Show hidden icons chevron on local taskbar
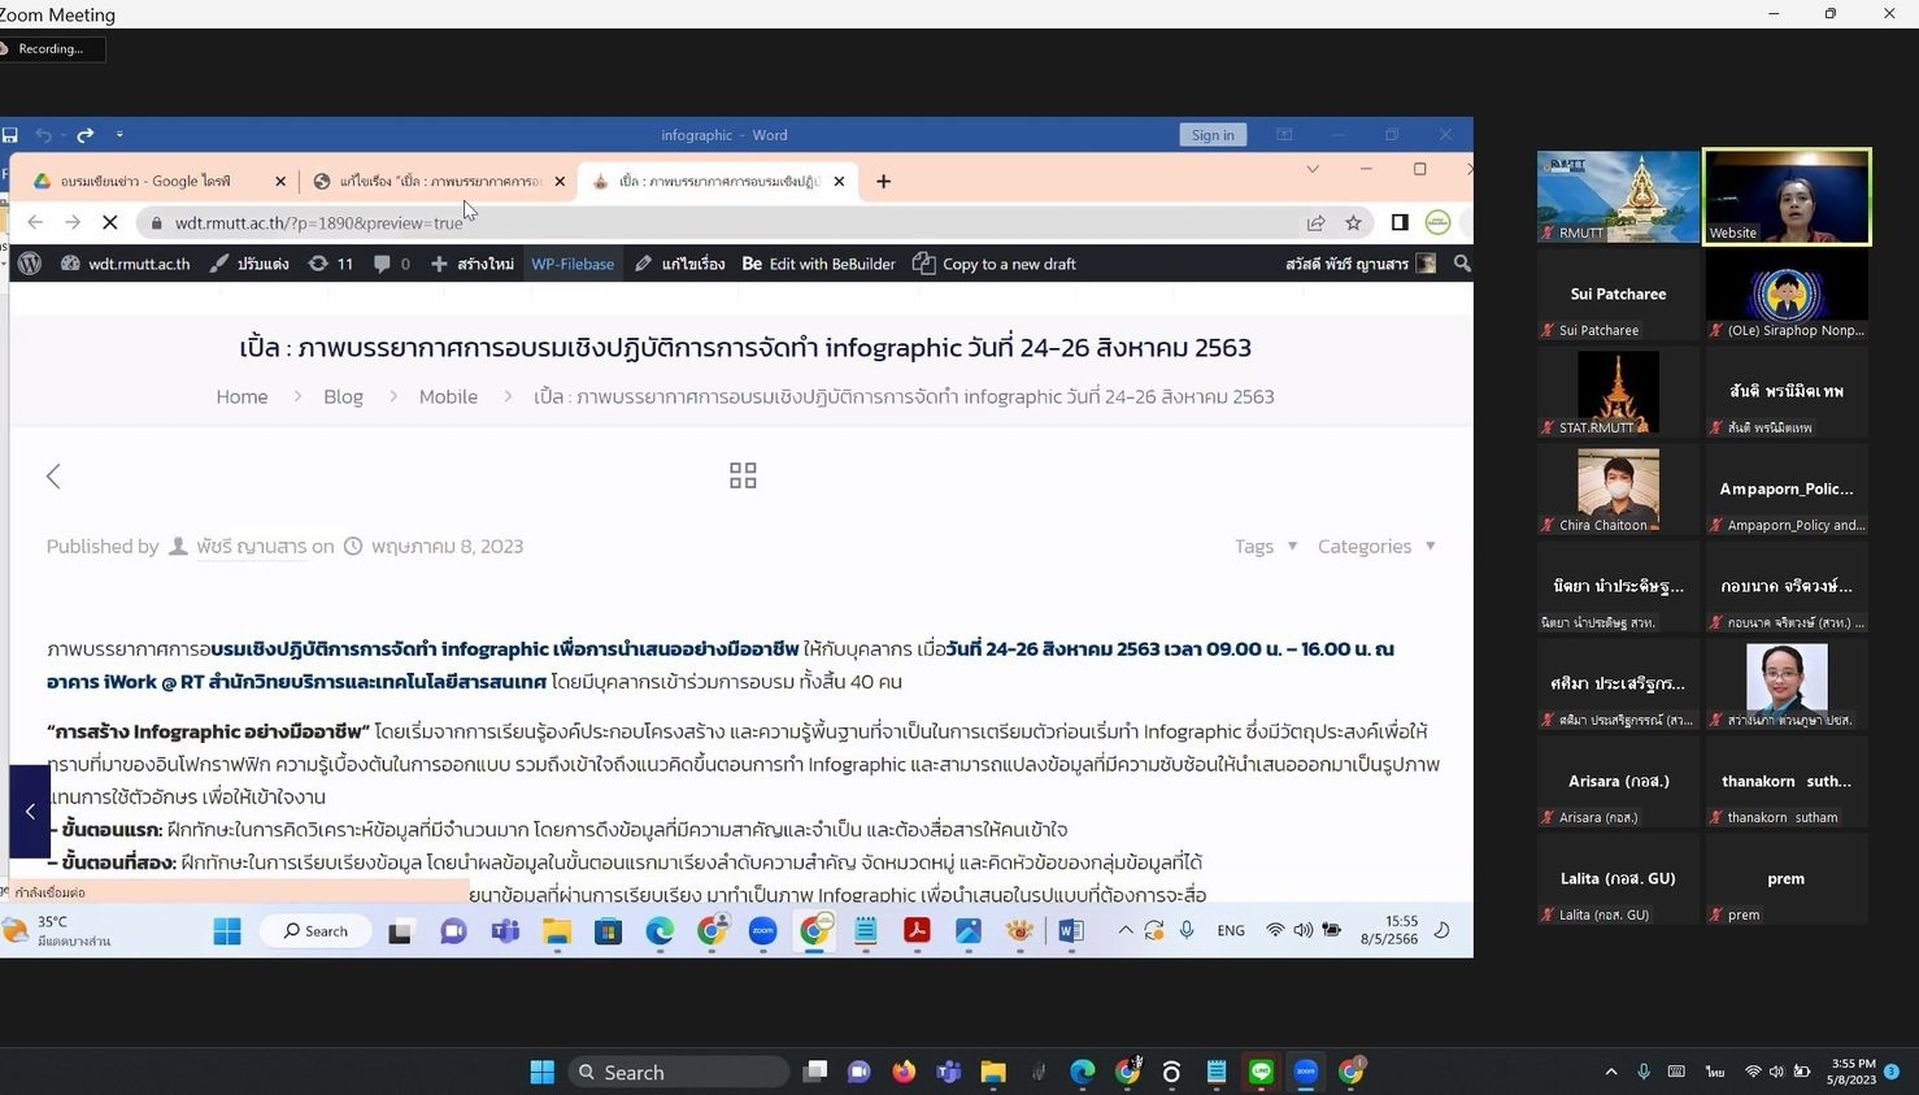The image size is (1919, 1095). [x=1611, y=1072]
